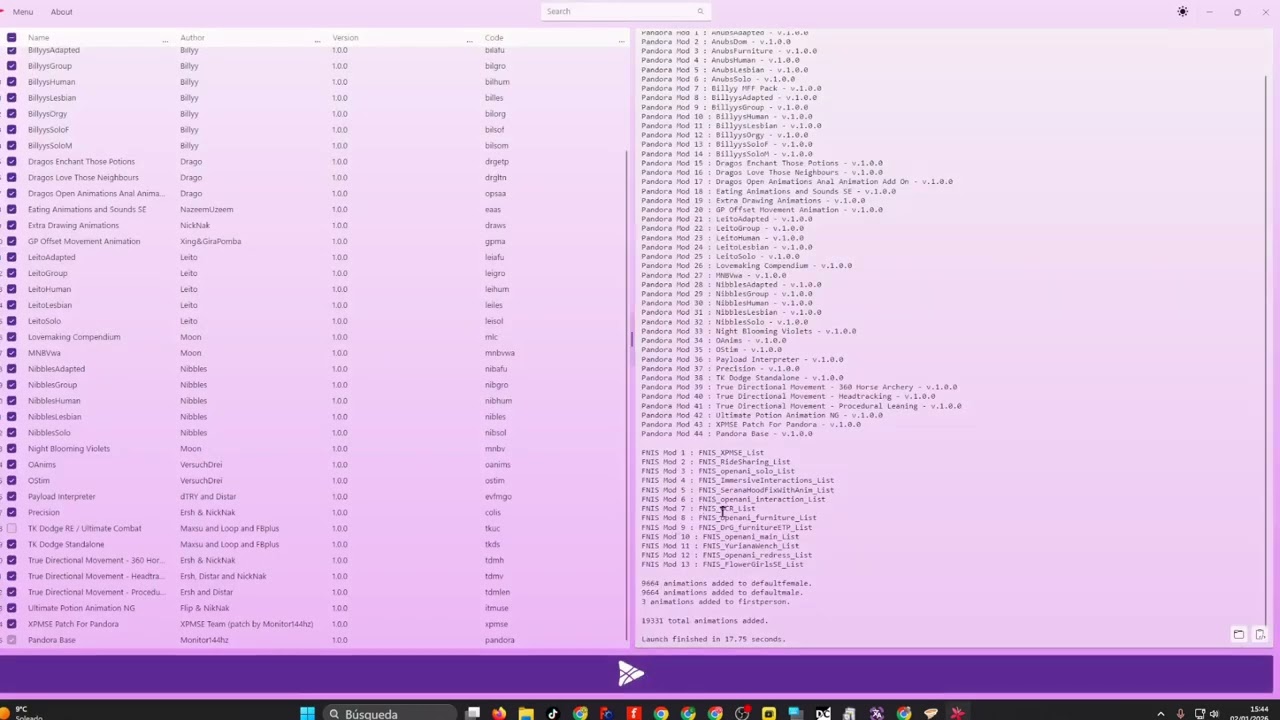Select the GP Offset Movement Animation row
Image resolution: width=1280 pixels, height=720 pixels.
(314, 241)
